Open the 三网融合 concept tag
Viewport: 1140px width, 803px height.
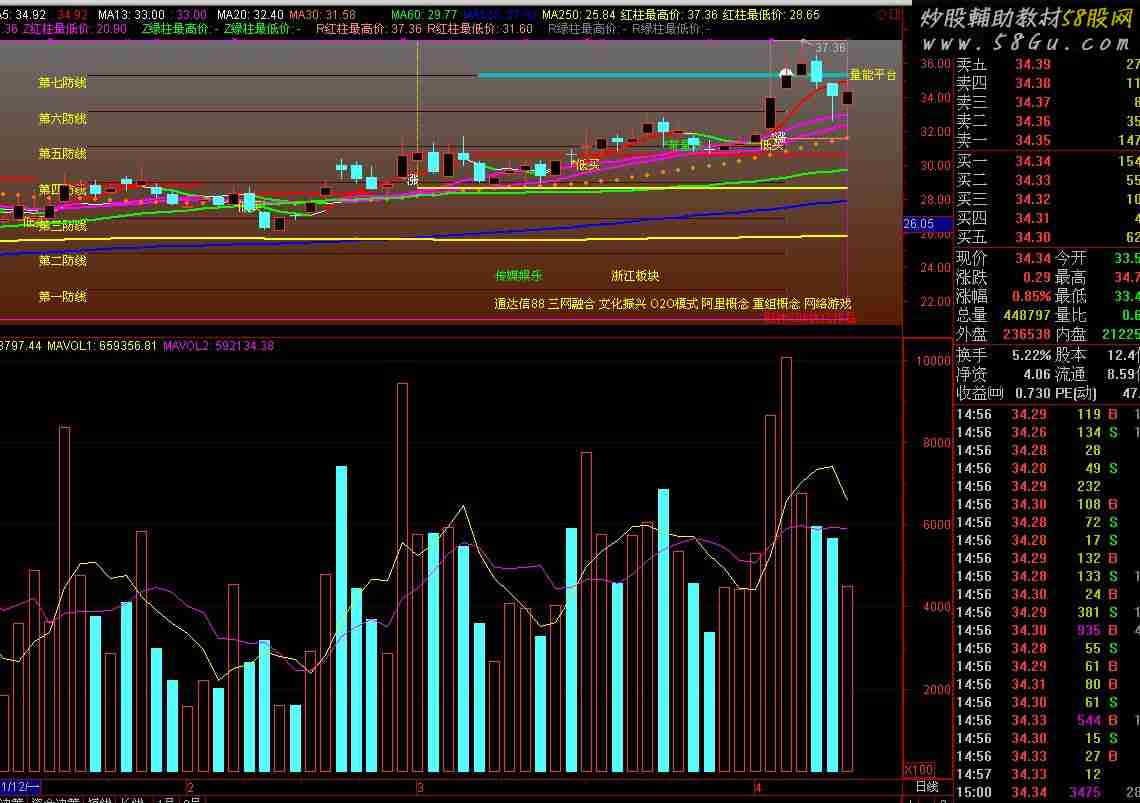click(x=571, y=303)
